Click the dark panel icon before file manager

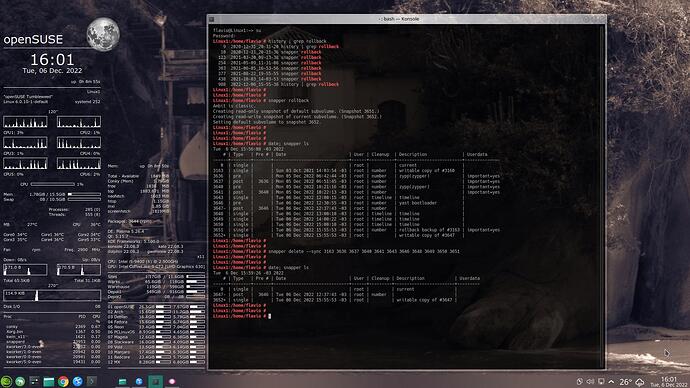pos(34,381)
